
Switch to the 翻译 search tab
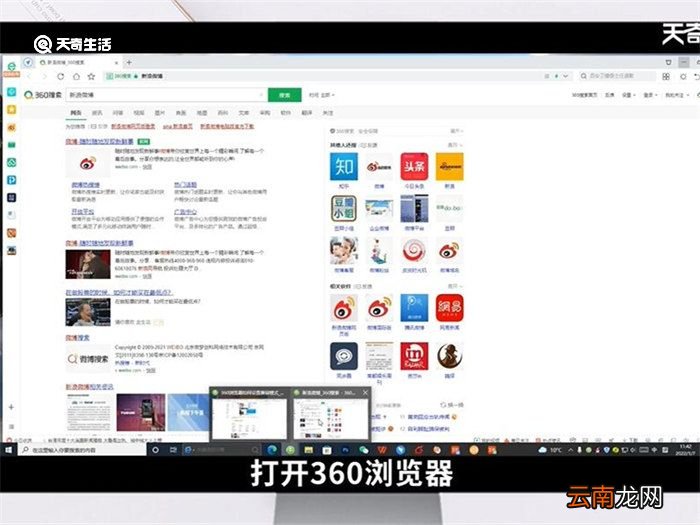point(307,113)
